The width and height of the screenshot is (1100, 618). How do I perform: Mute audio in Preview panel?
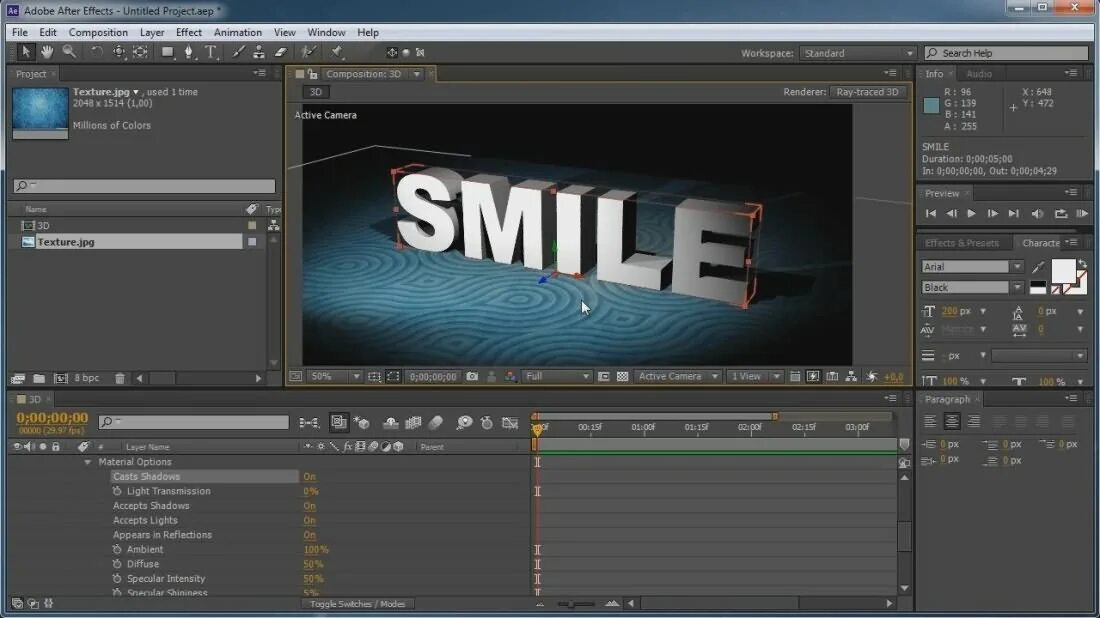pos(1037,213)
